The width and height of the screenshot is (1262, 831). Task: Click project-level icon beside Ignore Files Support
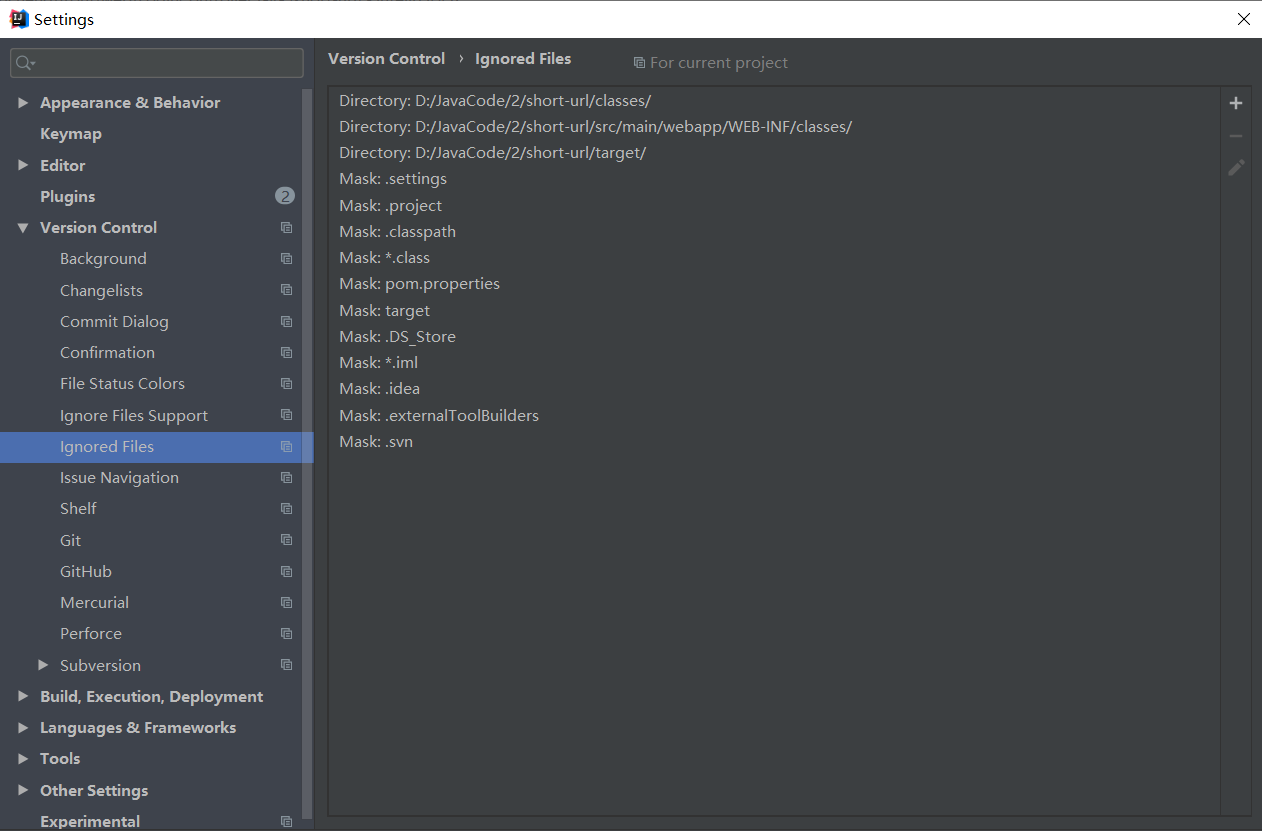[286, 415]
